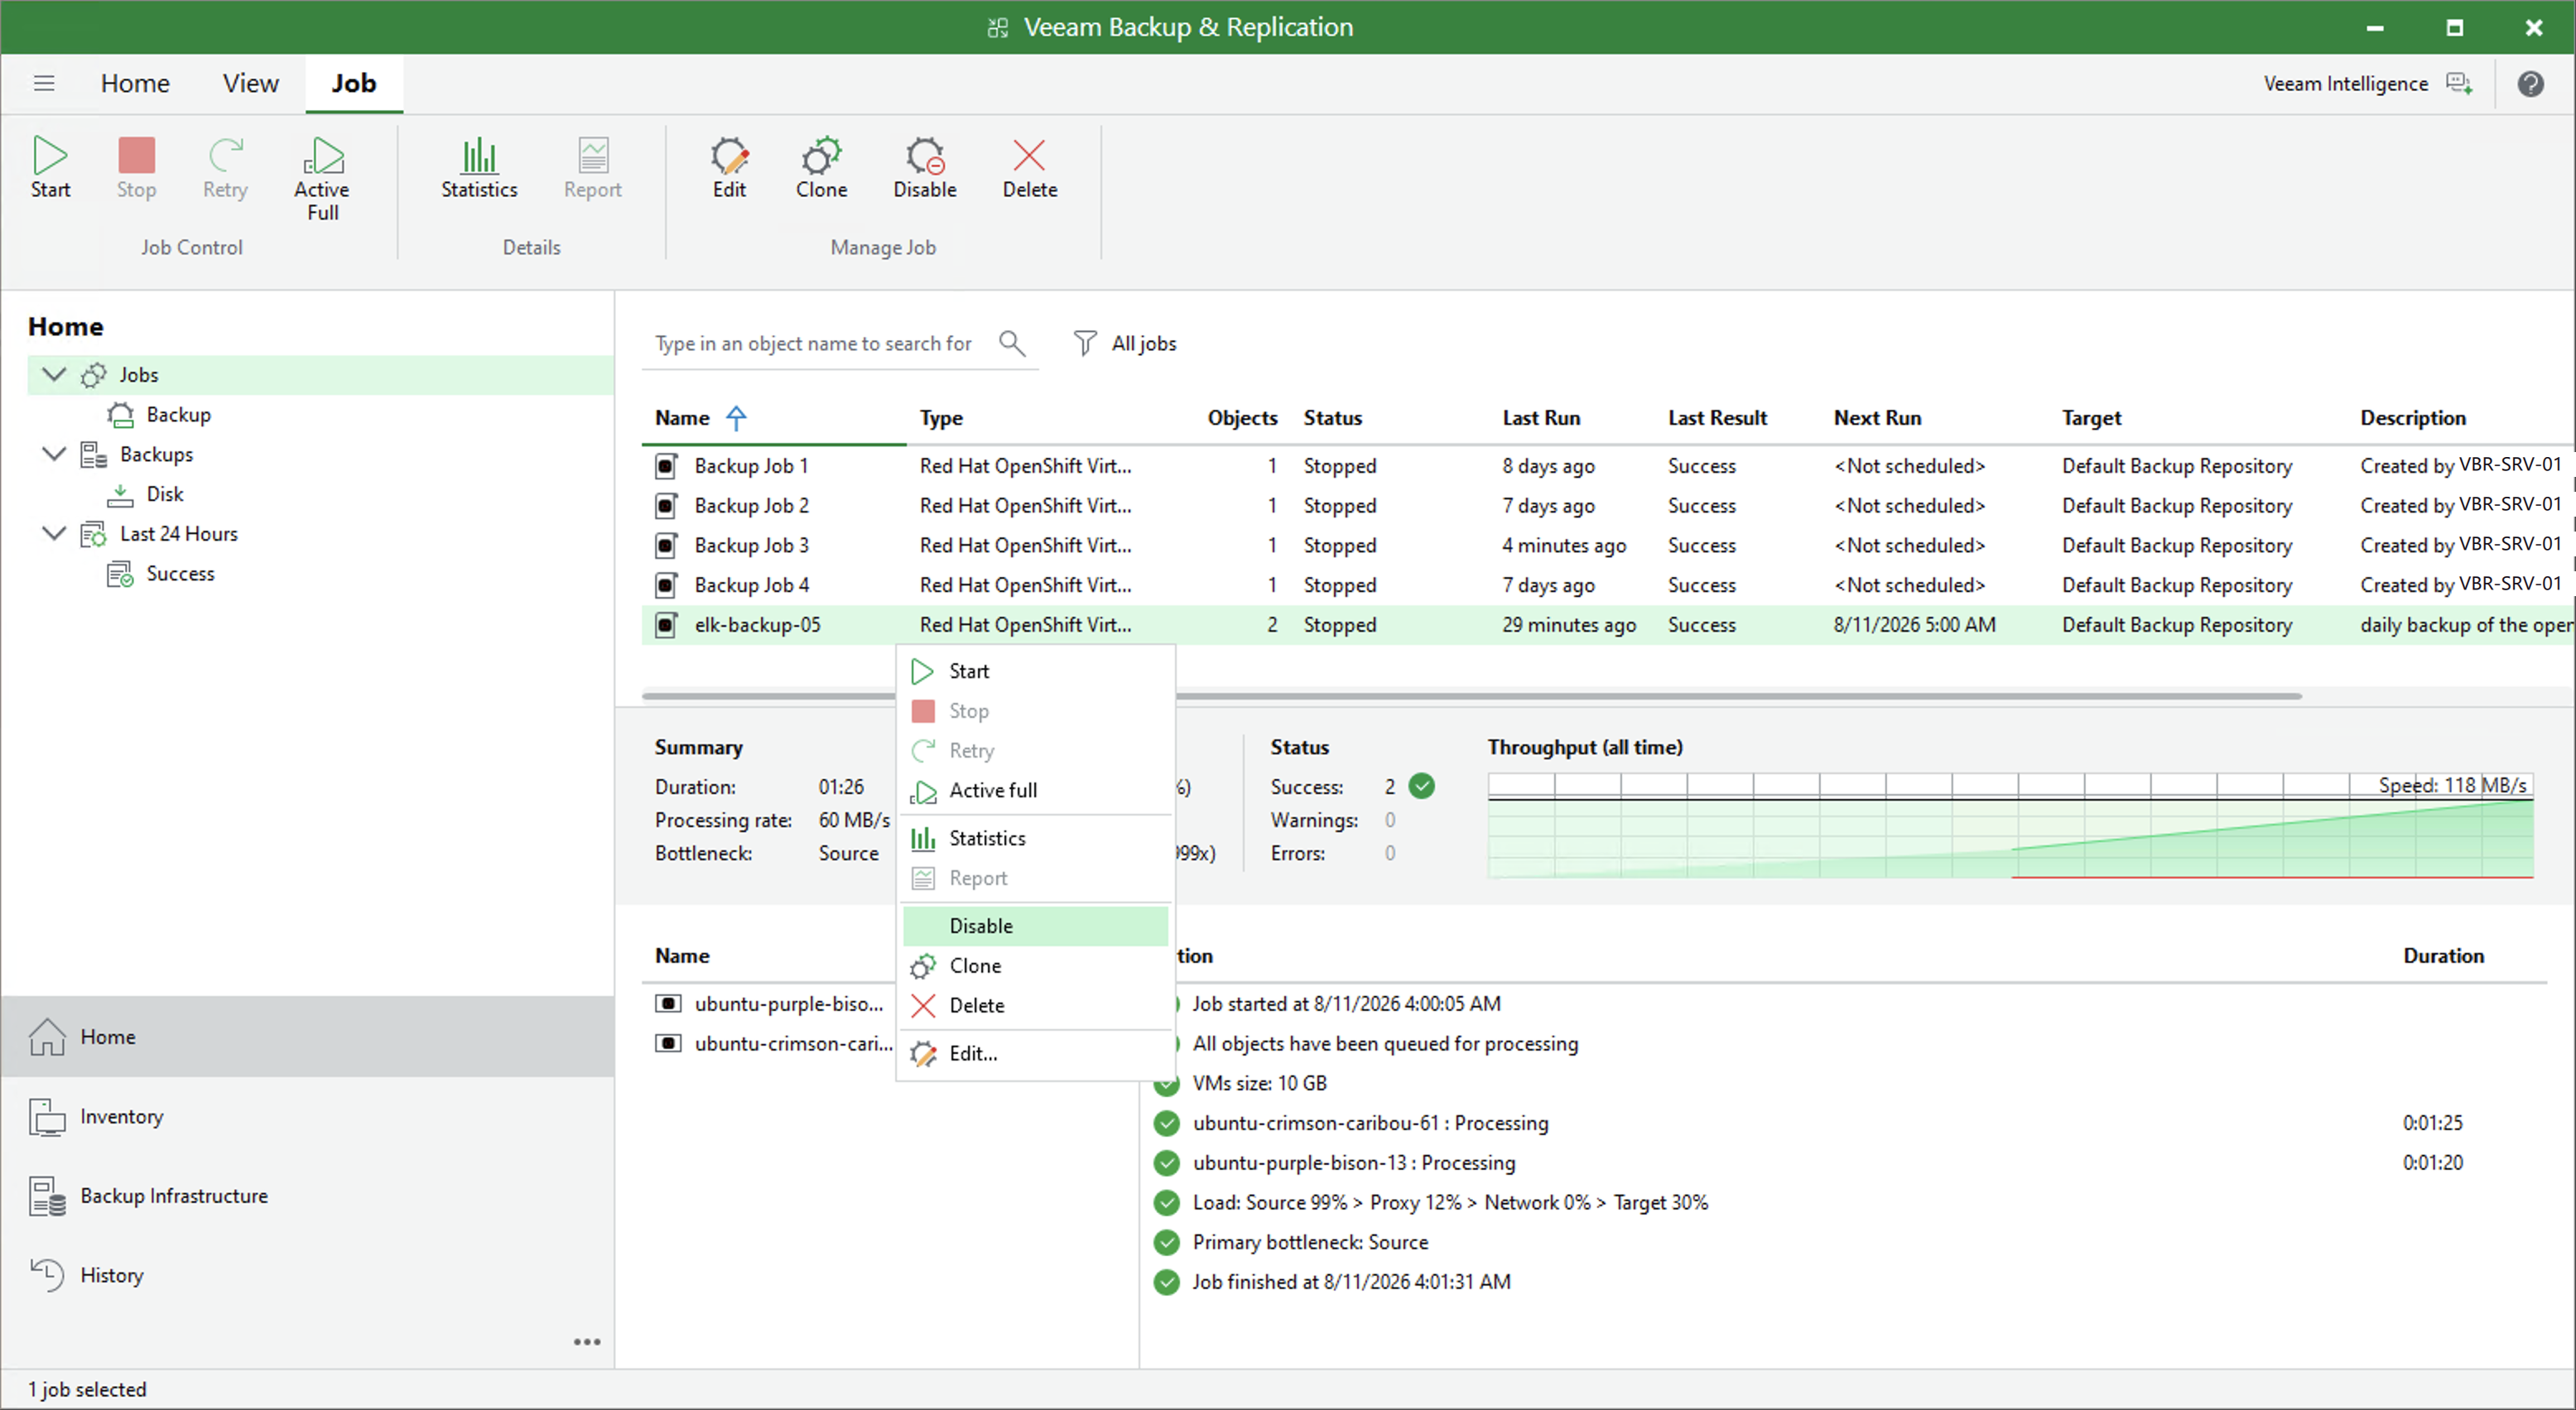Click the All jobs filter label
The height and width of the screenshot is (1410, 2576).
point(1143,343)
